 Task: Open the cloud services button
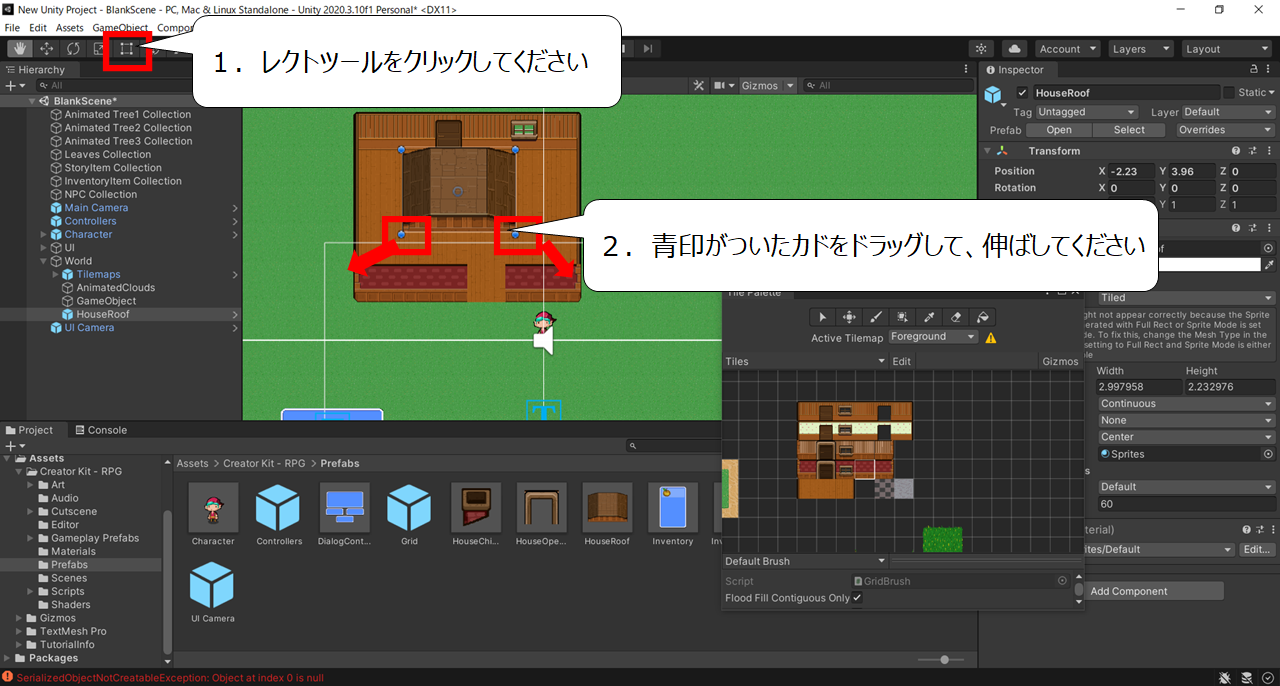[1014, 49]
